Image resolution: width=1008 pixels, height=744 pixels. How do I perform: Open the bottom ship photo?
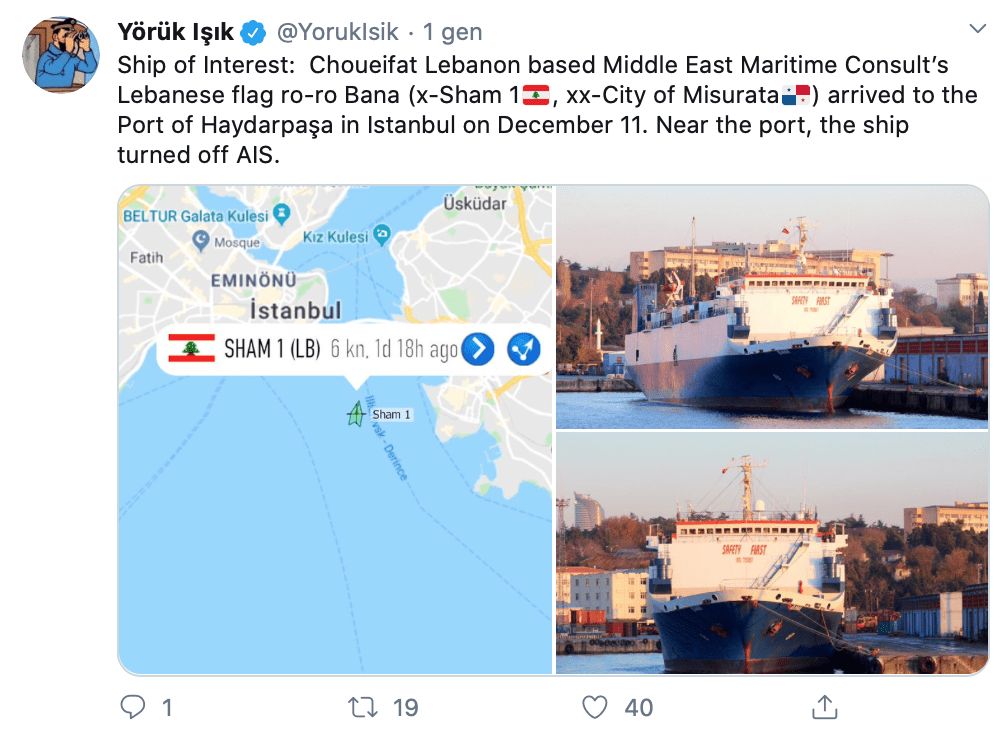(772, 553)
